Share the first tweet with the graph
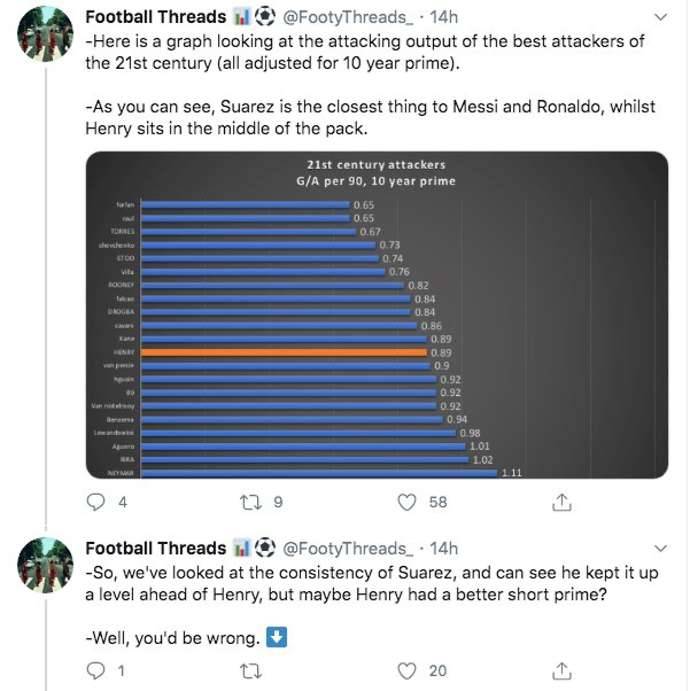This screenshot has height=691, width=690. click(562, 502)
